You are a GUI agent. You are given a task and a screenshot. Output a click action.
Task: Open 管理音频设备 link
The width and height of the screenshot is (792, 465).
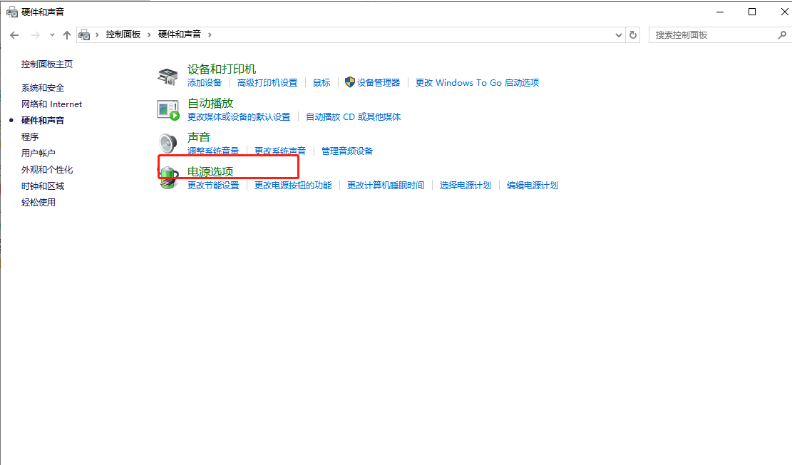(x=346, y=151)
